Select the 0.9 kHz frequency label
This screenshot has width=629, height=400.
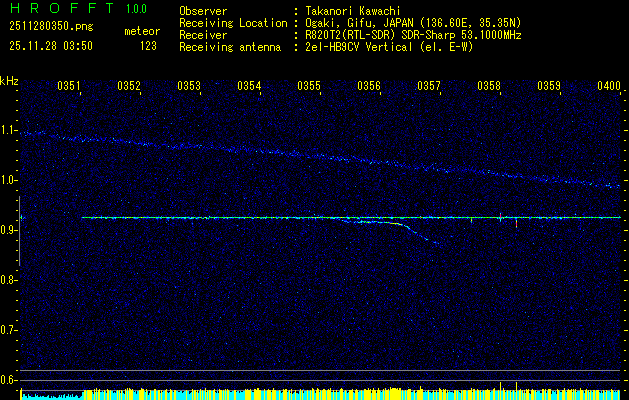[9, 230]
